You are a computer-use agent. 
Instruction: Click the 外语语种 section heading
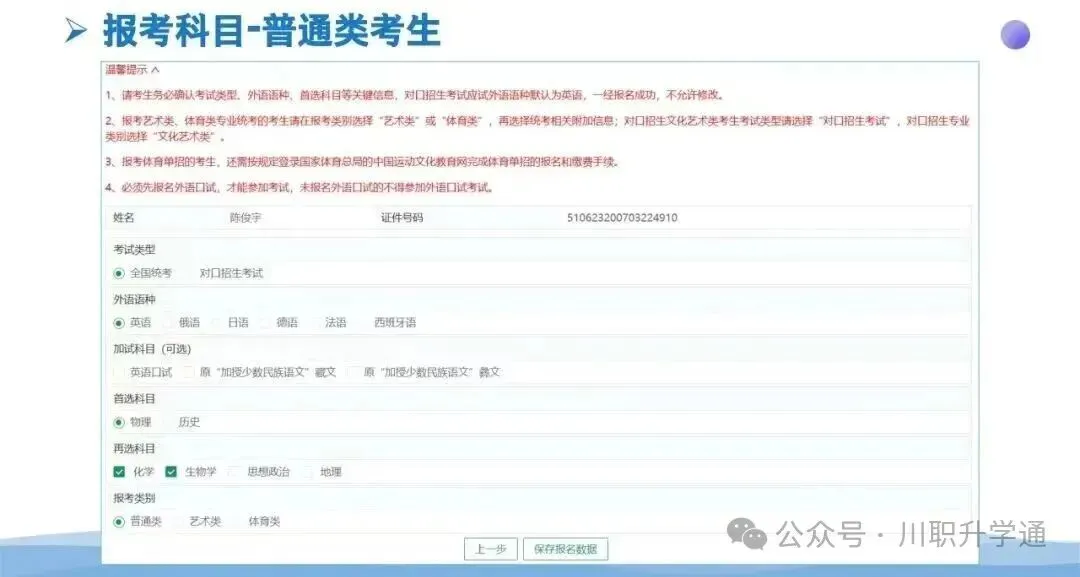tap(134, 300)
